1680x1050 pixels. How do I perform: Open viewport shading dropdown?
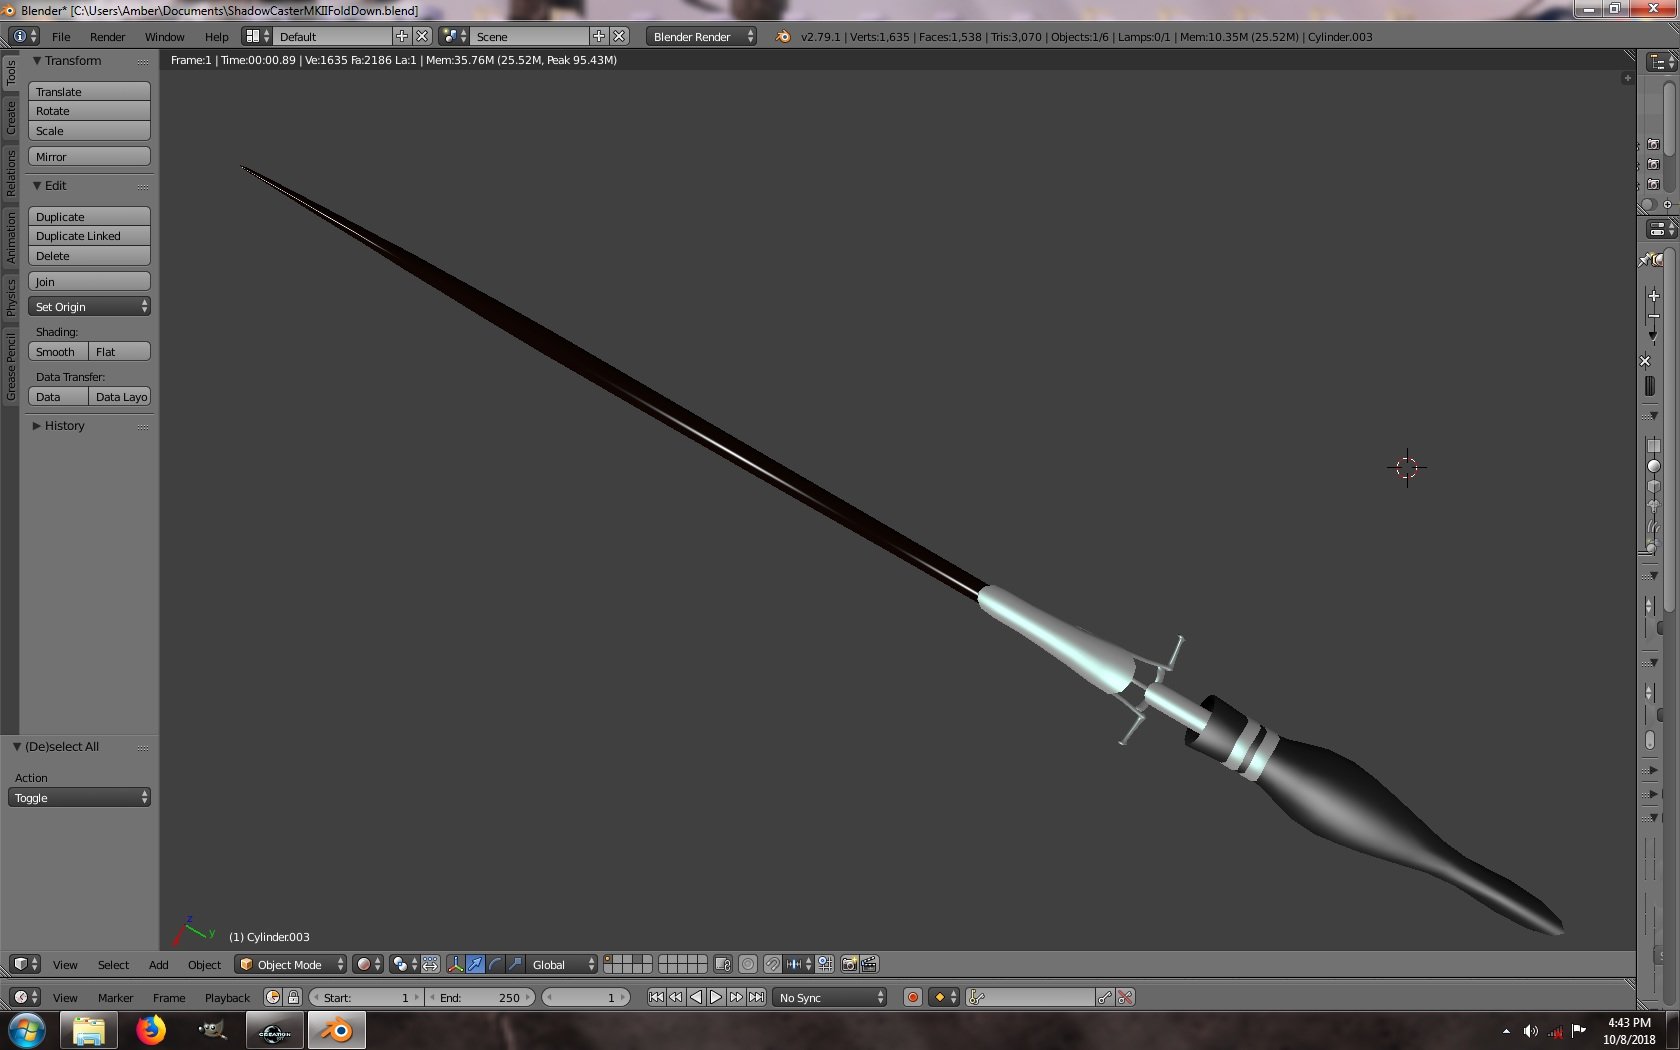coord(368,964)
